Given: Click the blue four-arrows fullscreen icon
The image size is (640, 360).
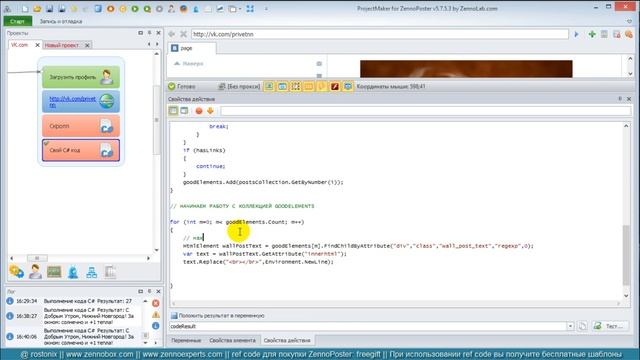Looking at the screenshot, I should click(250, 9).
